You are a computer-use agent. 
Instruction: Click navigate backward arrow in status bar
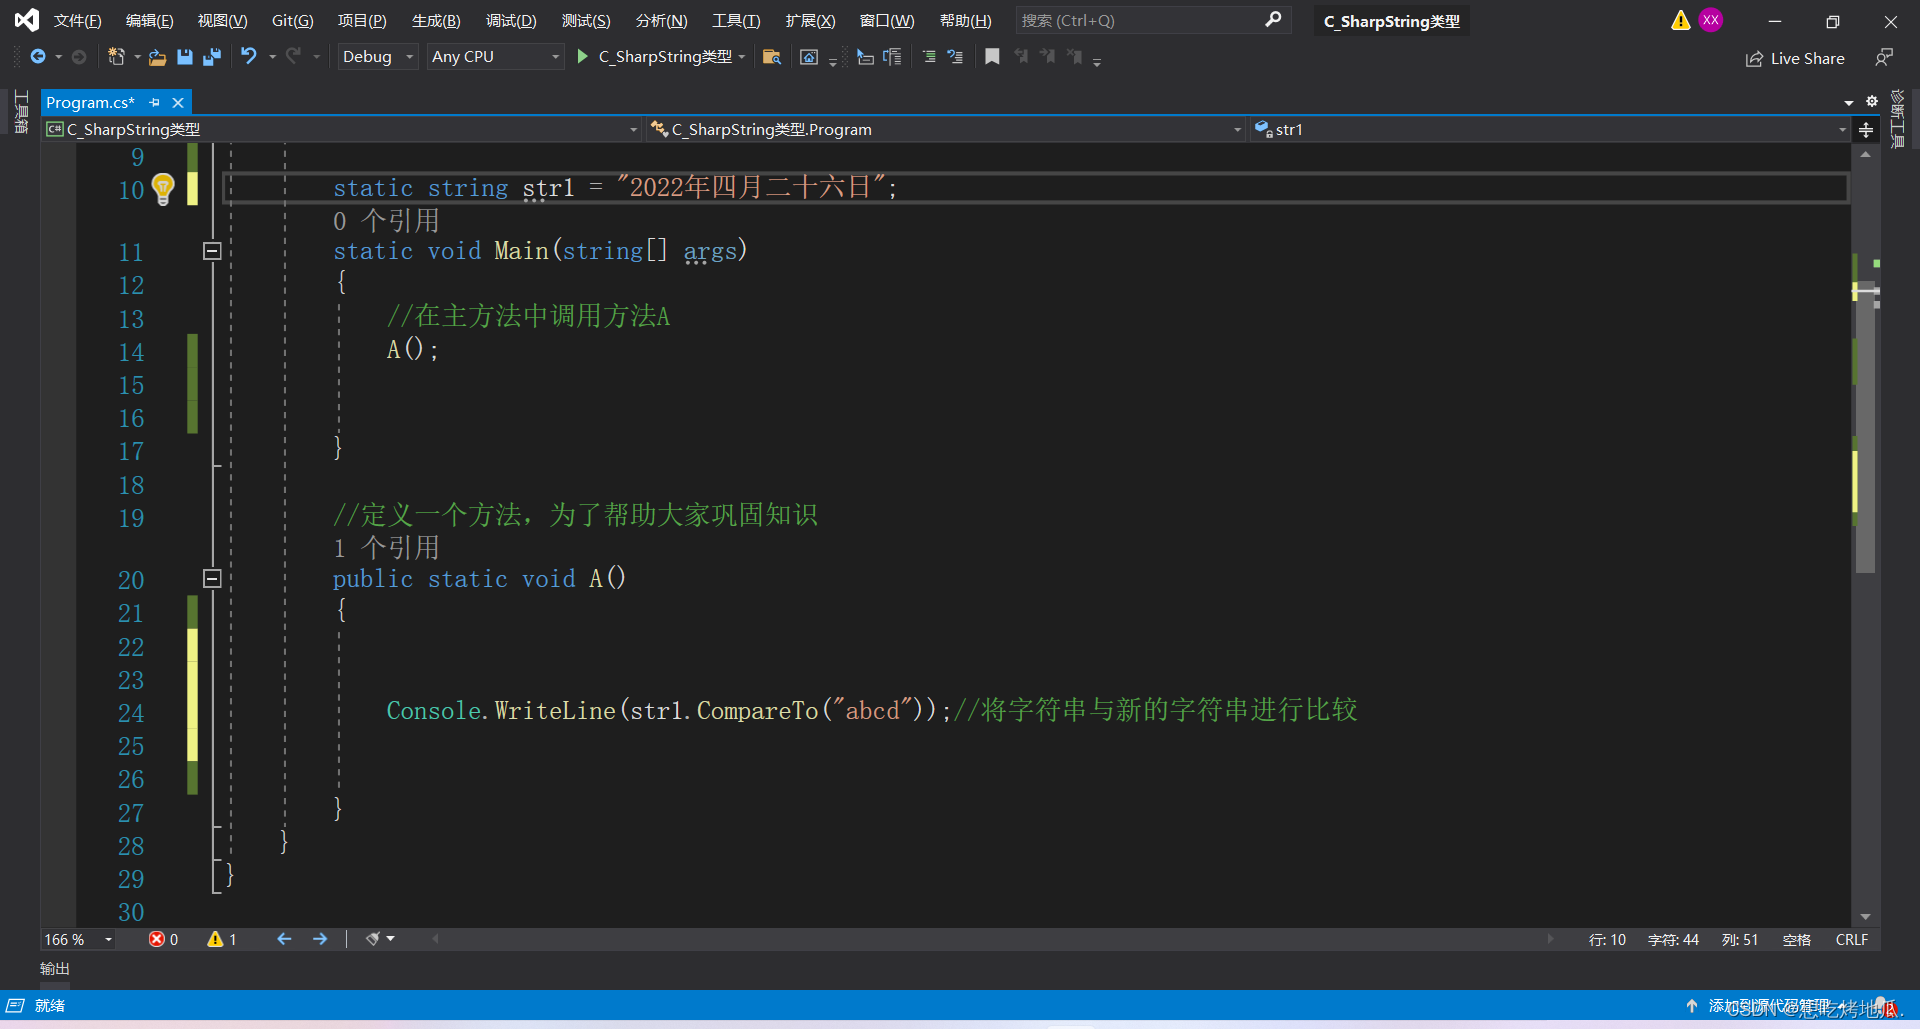(x=284, y=939)
